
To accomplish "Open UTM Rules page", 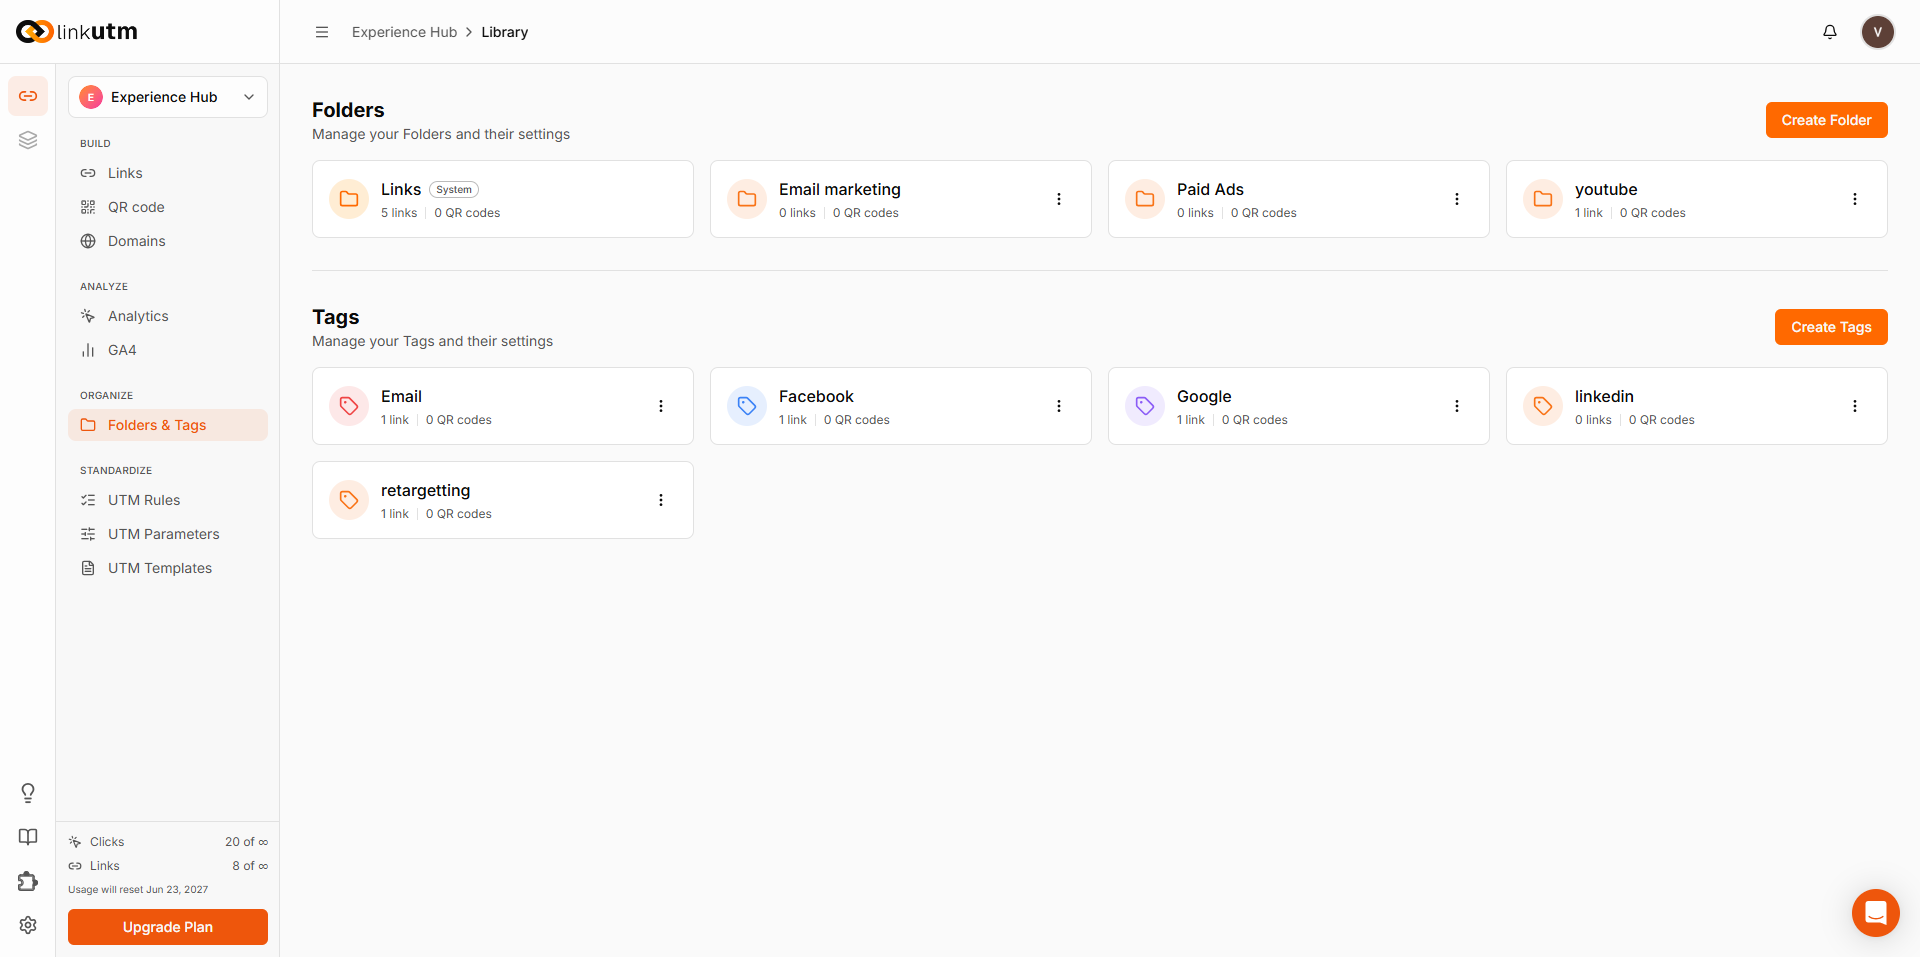I will point(168,500).
